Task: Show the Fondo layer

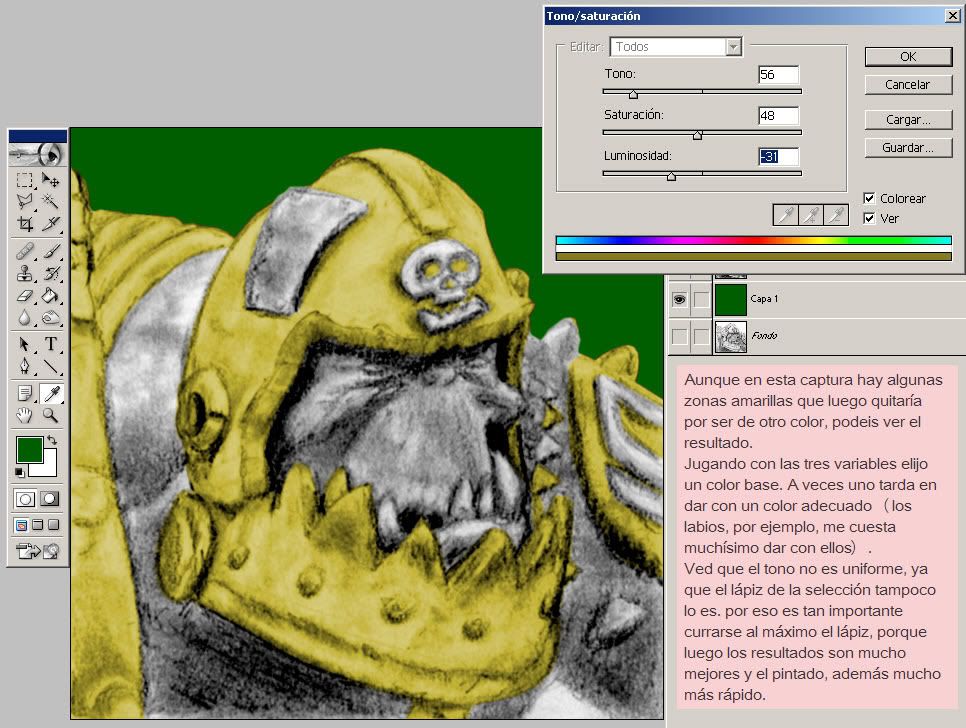Action: (x=679, y=336)
